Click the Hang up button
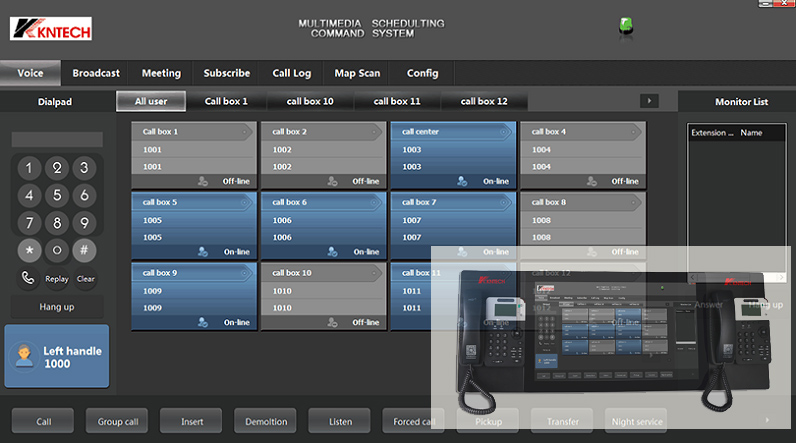 [x=56, y=307]
